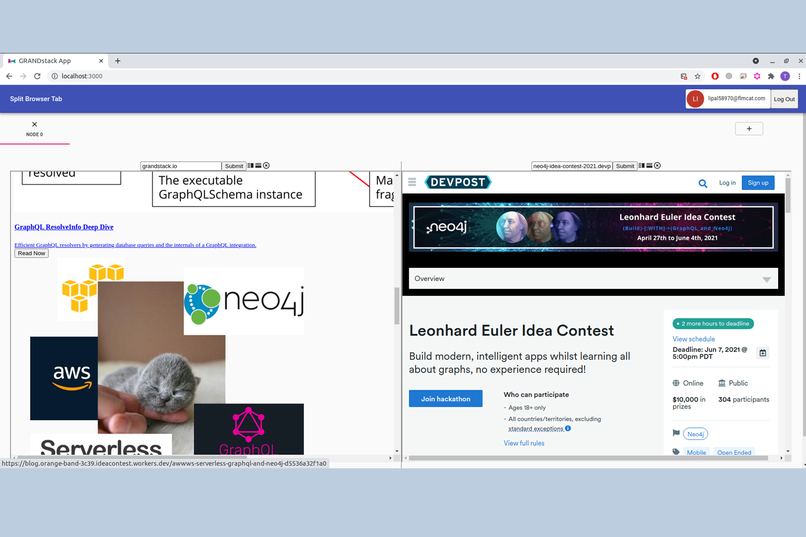Submit the neo4j-idea-contest URL
Viewport: 806px width, 537px height.
click(625, 166)
